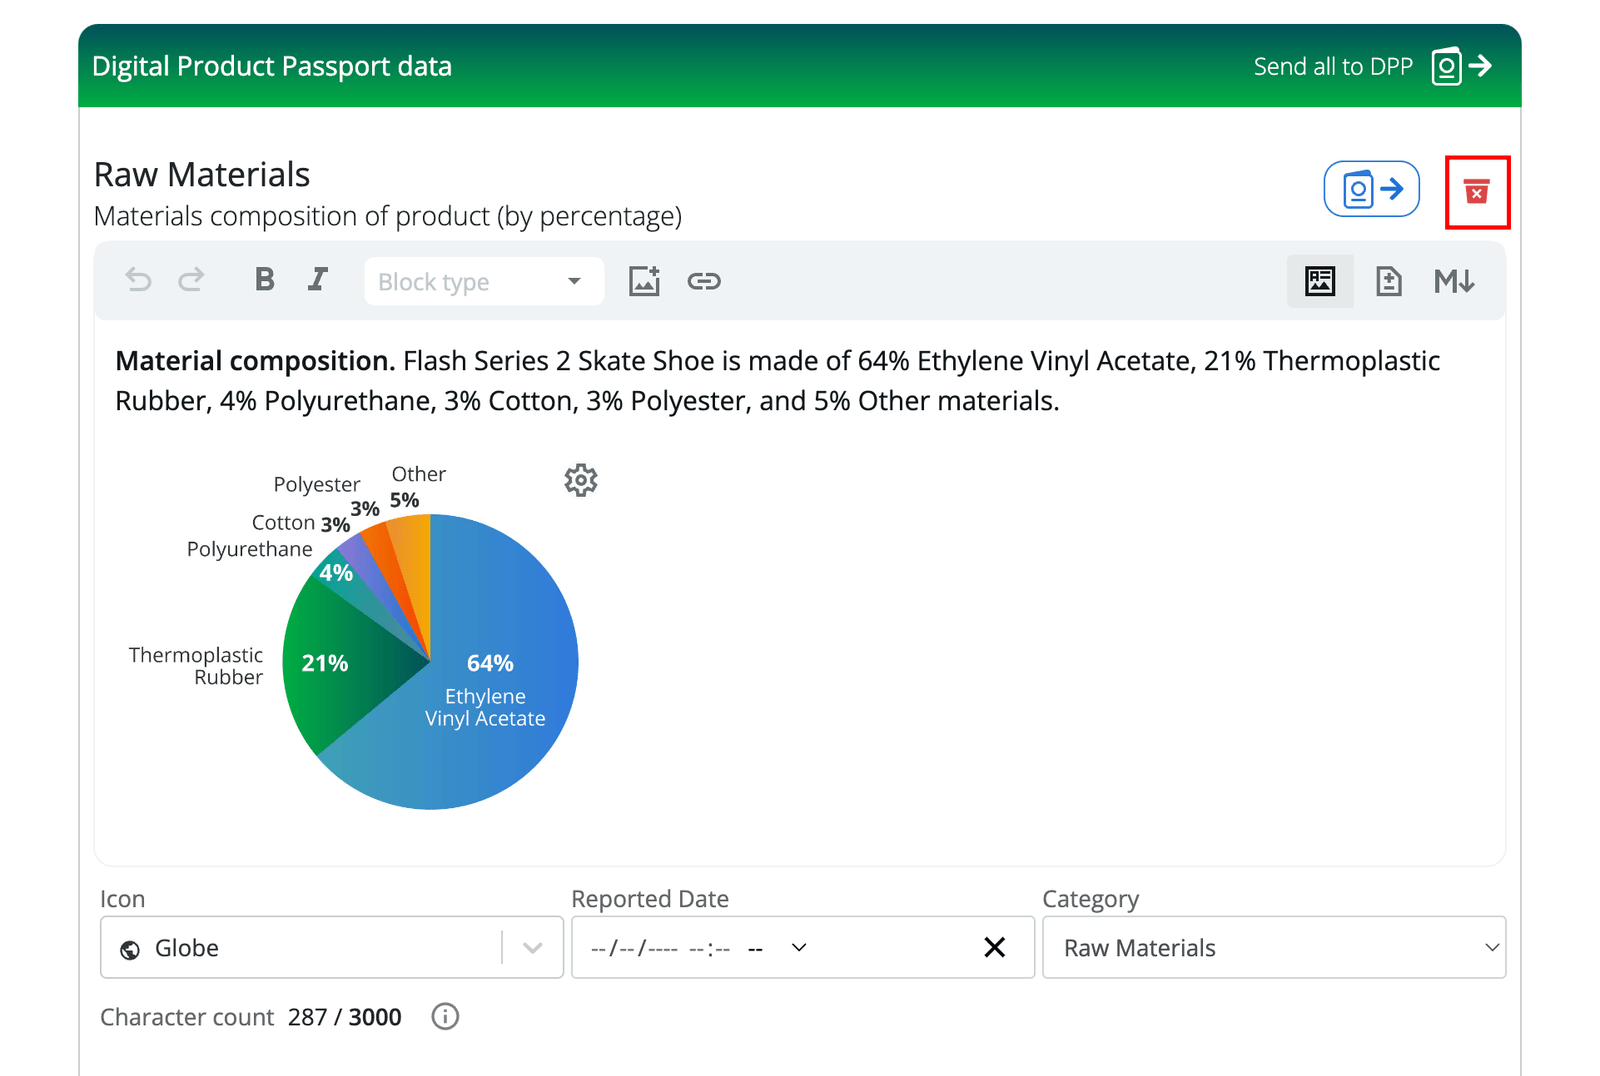Expand the Icon selector dropdown arrow

532,947
